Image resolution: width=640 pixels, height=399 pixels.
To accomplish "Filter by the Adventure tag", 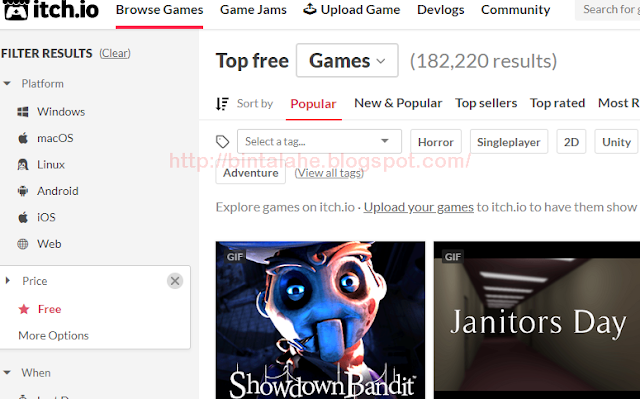I will click(251, 173).
